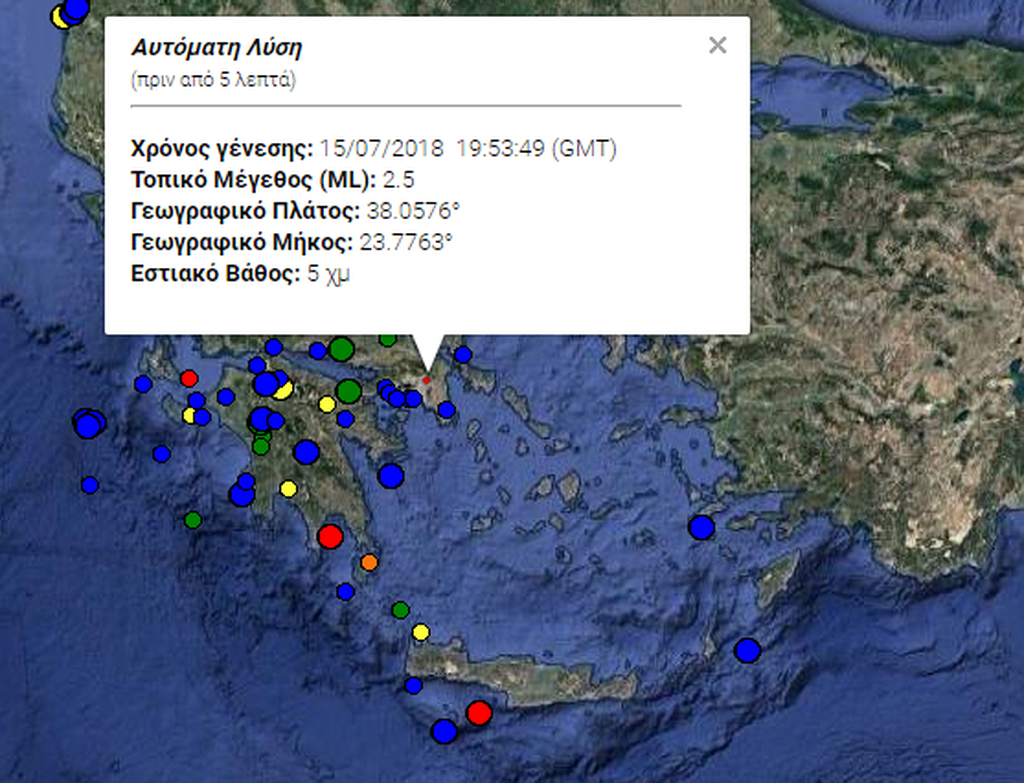Click the small red marker near the Ionian islands
1024x783 pixels.
click(189, 378)
